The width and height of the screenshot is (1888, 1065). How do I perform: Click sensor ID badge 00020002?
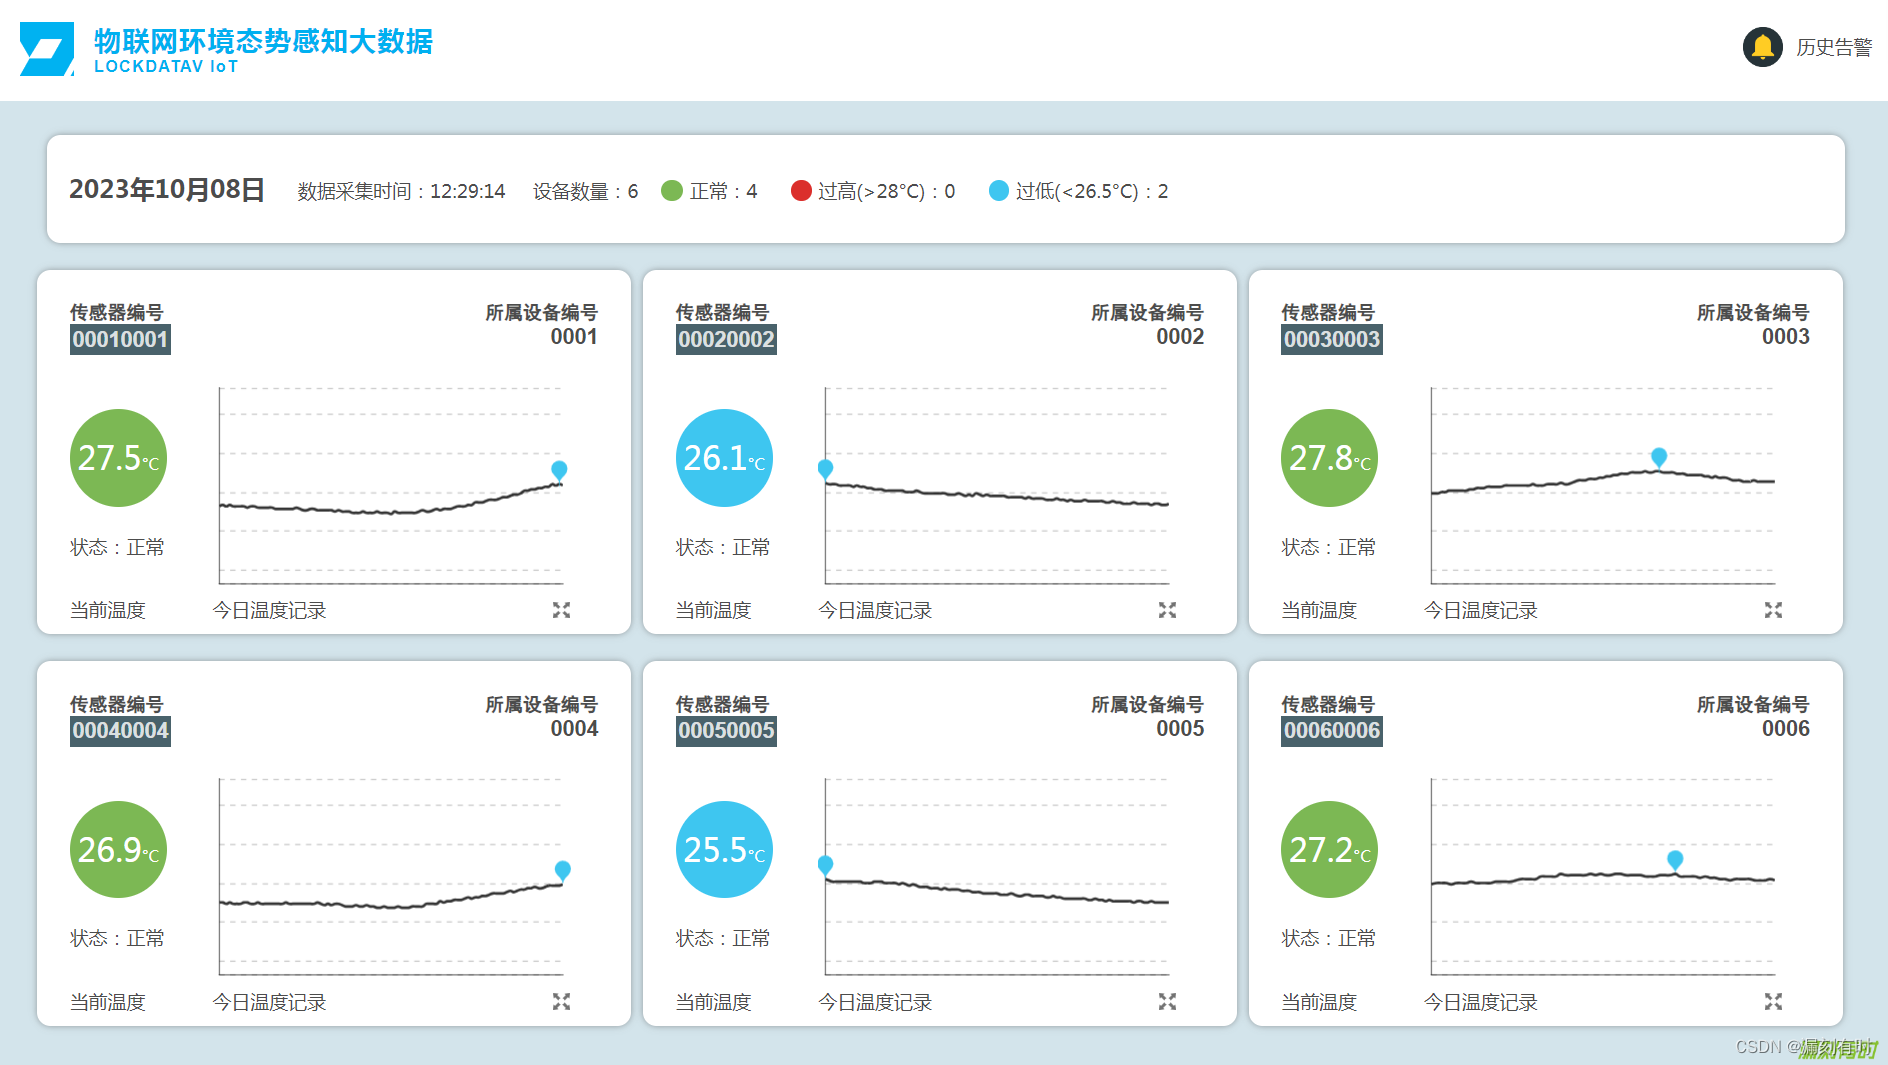tap(726, 339)
